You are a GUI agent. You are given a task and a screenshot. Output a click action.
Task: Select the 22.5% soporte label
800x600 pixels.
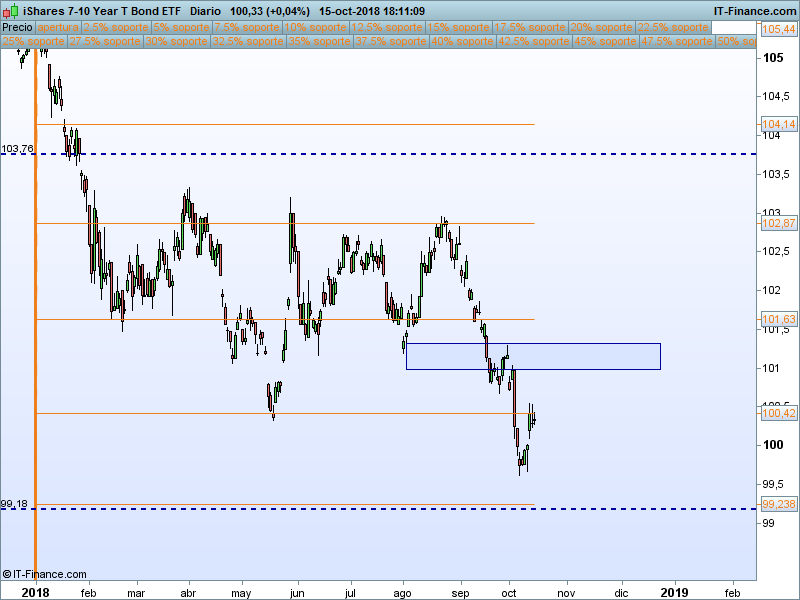(673, 27)
